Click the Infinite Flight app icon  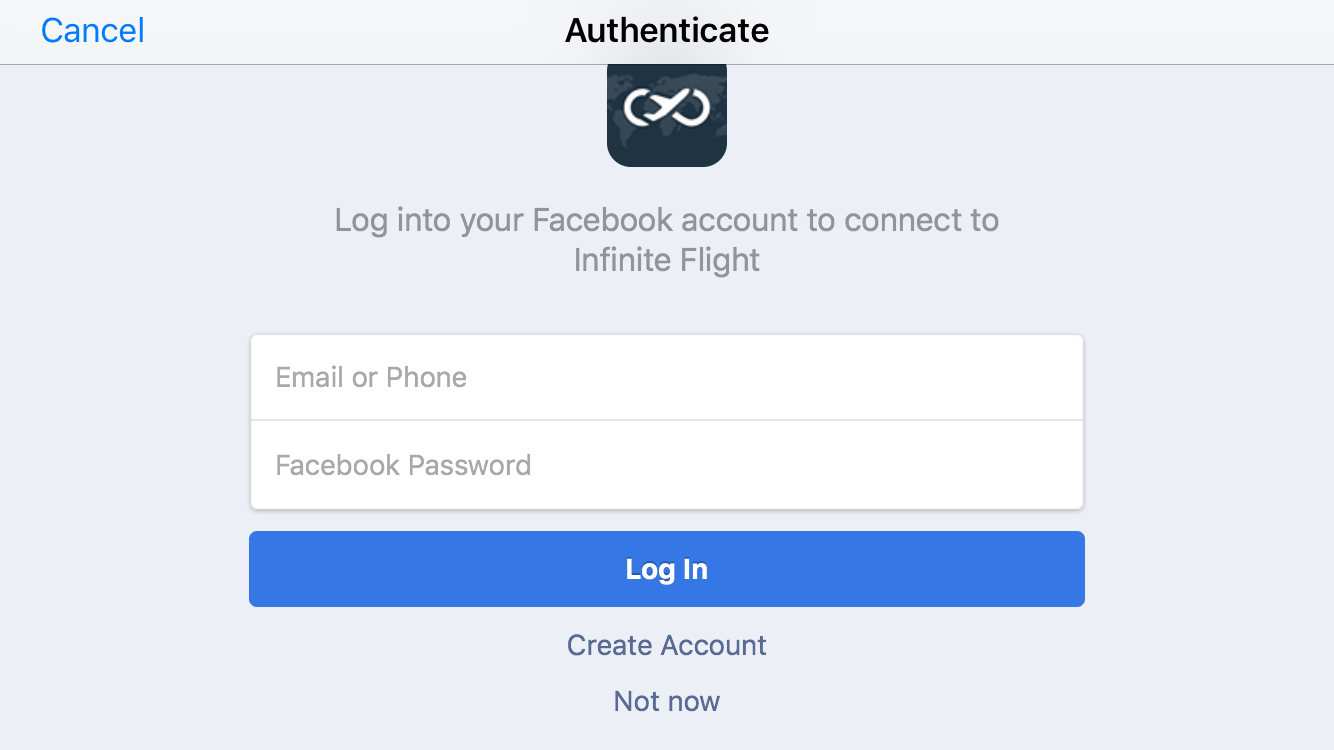pyautogui.click(x=667, y=113)
